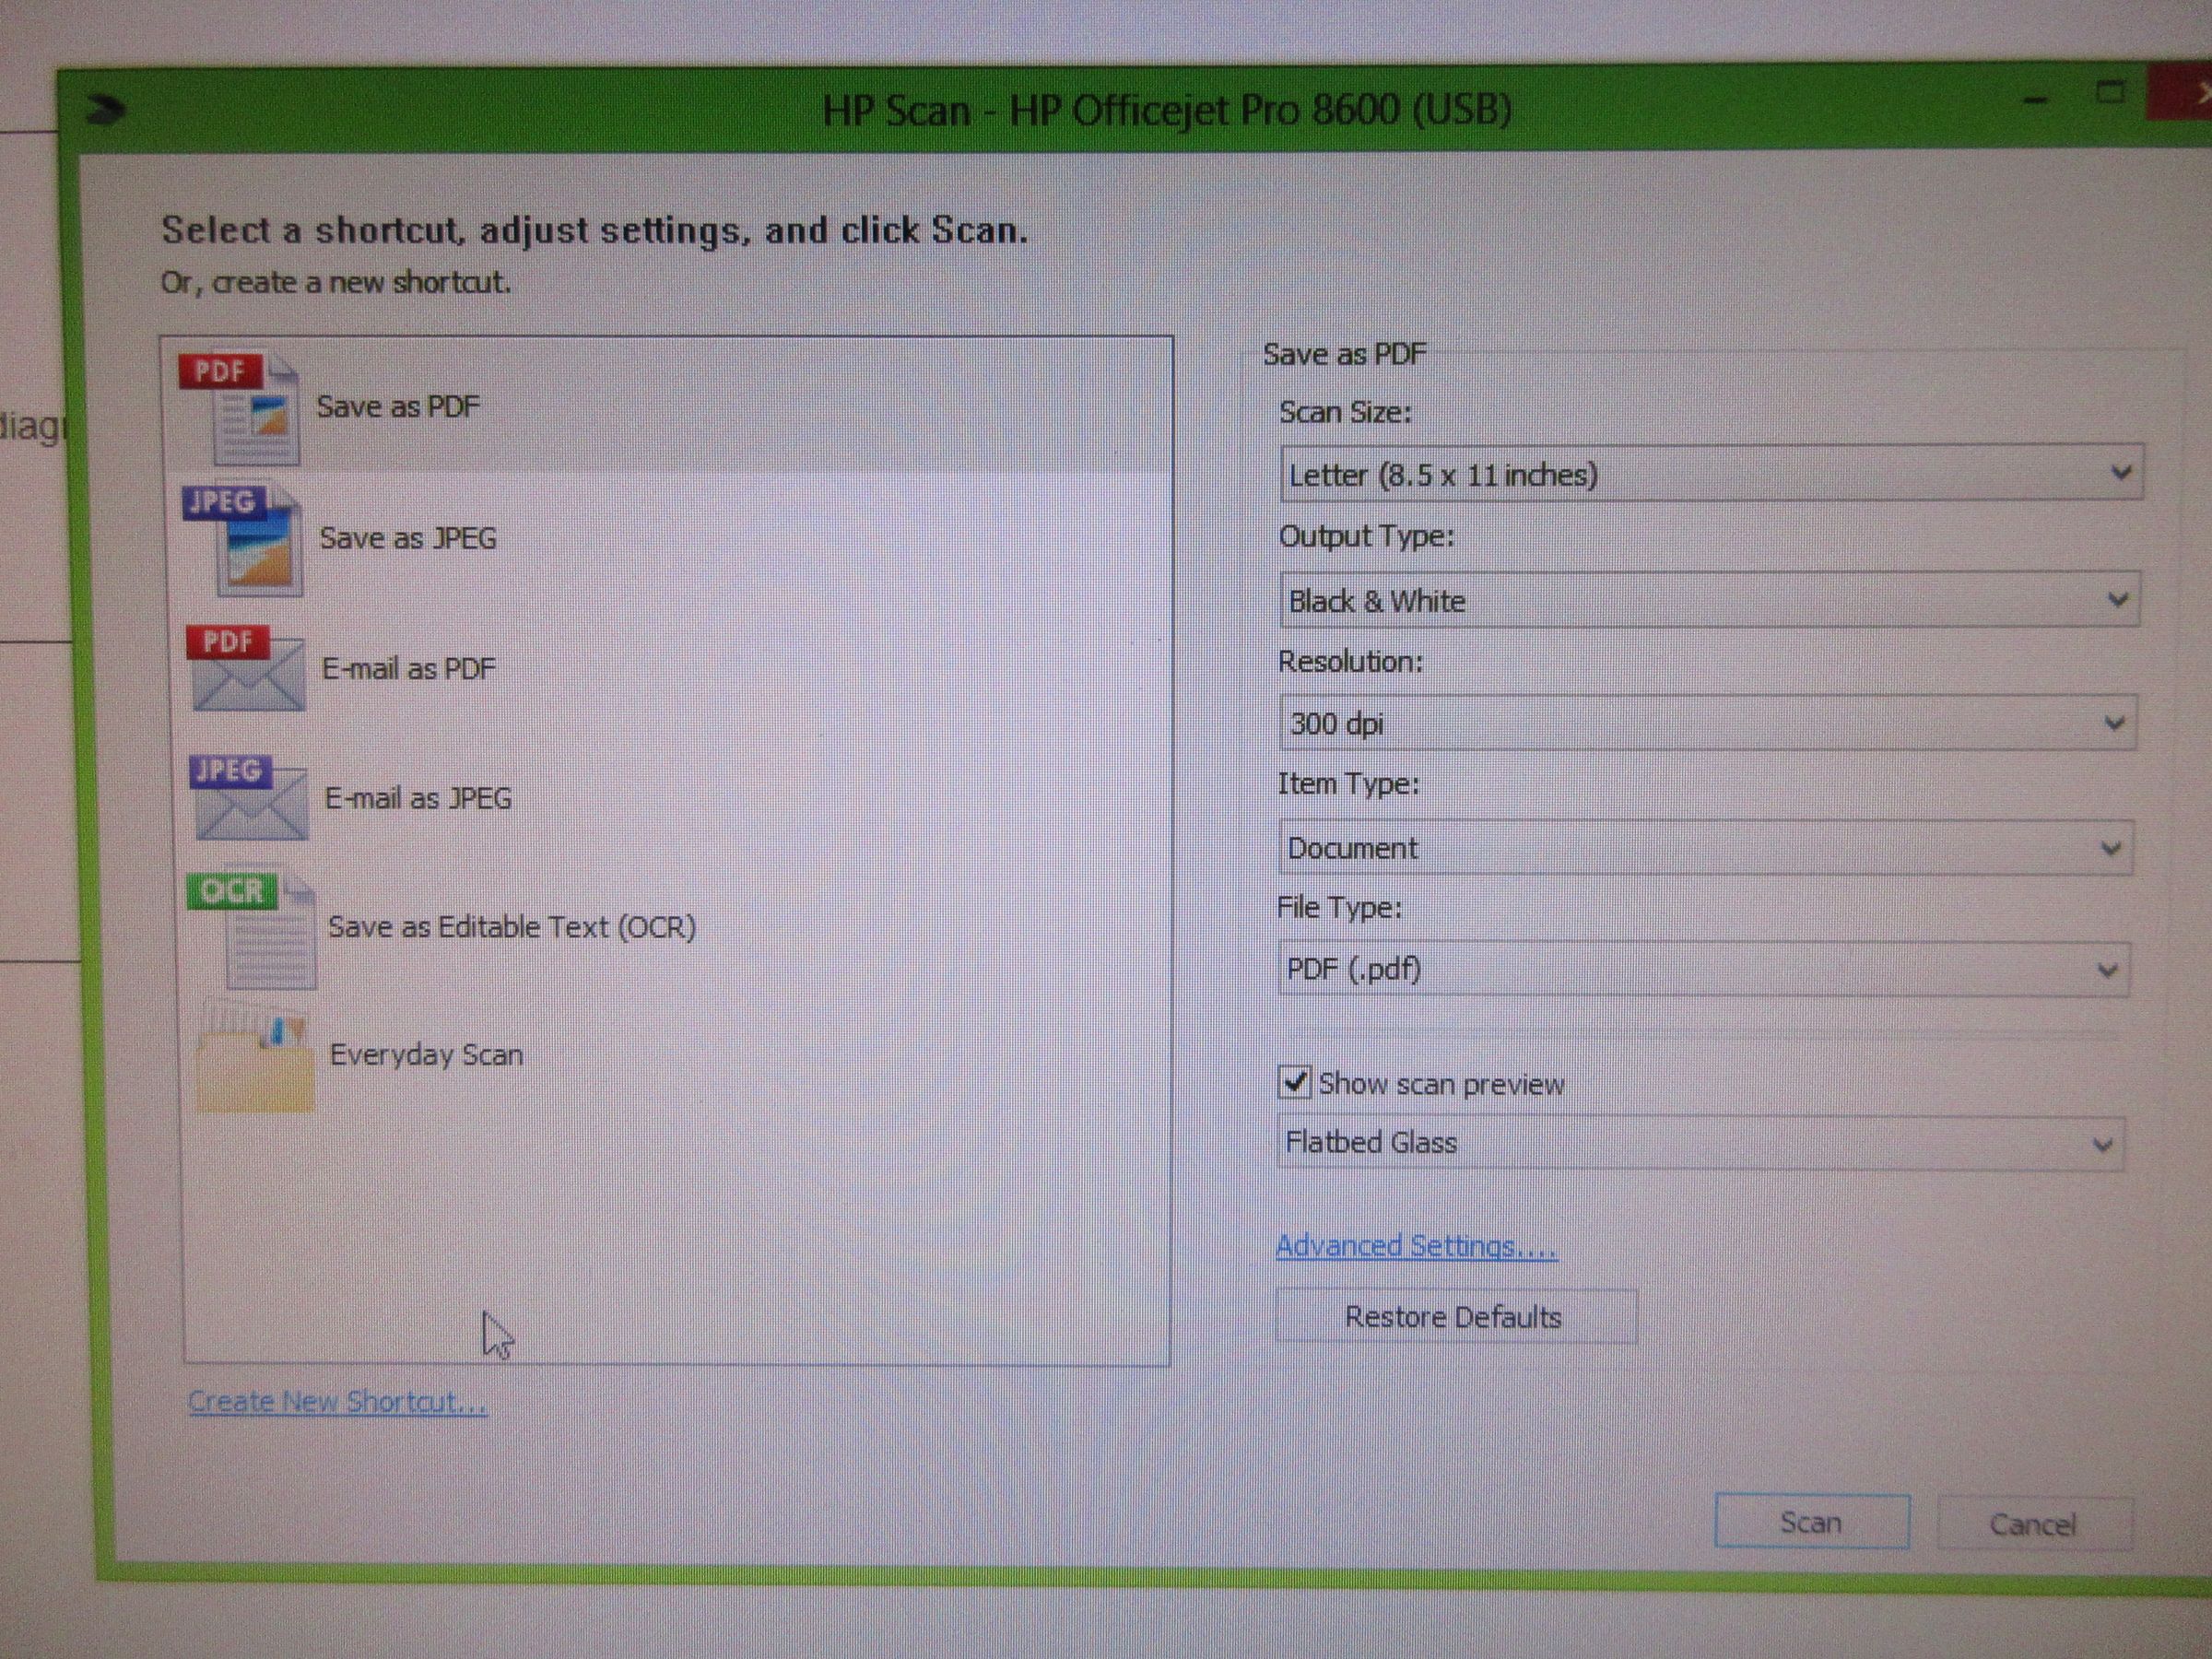The width and height of the screenshot is (2212, 1659).
Task: Open the Flatbed Glass source dropdown
Action: click(x=1699, y=1143)
